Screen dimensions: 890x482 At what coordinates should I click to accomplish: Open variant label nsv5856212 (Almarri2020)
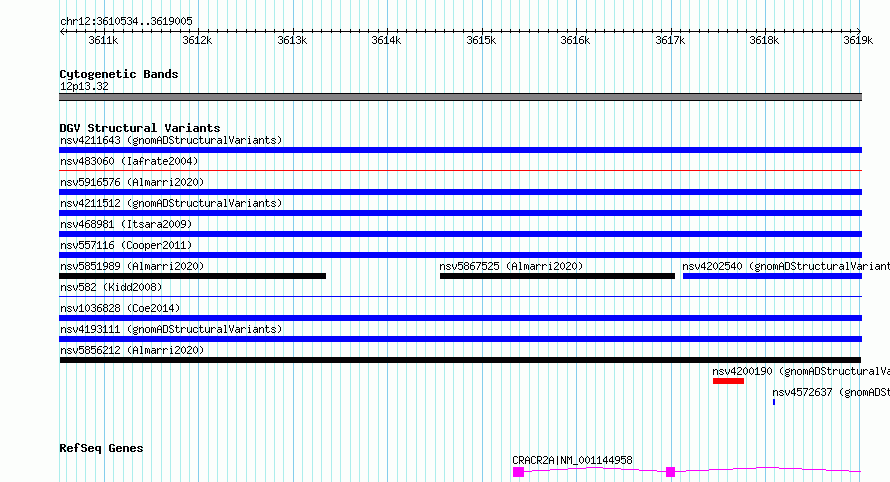click(132, 350)
